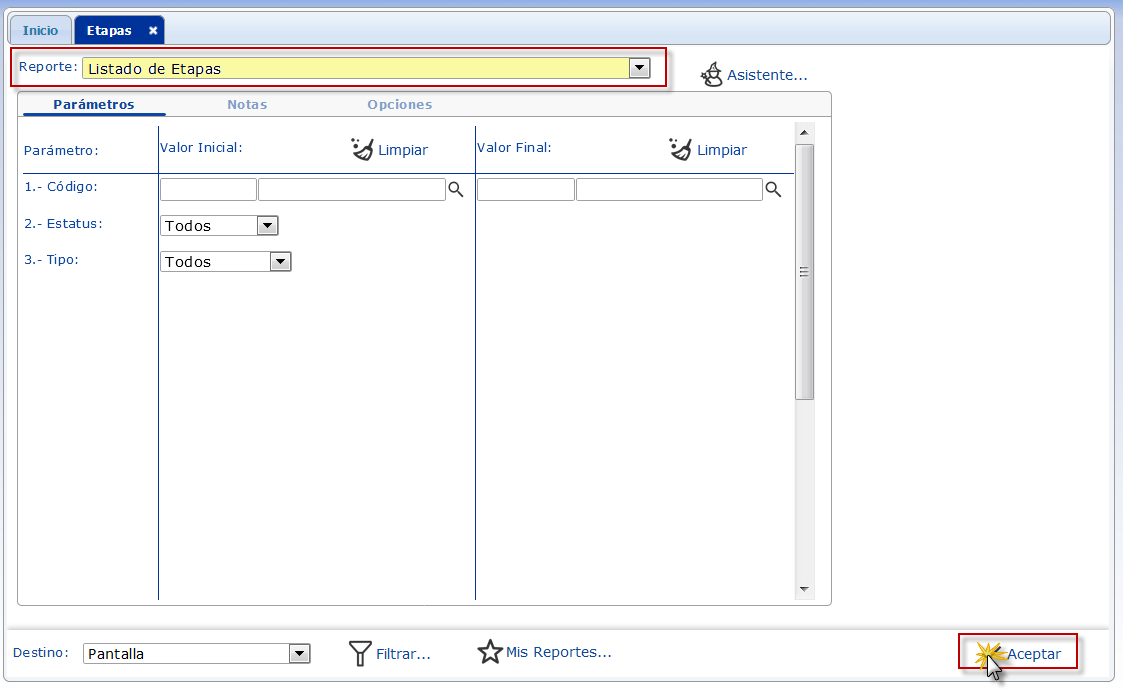Expand the Tipo dropdown
Viewport: 1123px width, 689px height.
pyautogui.click(x=280, y=262)
